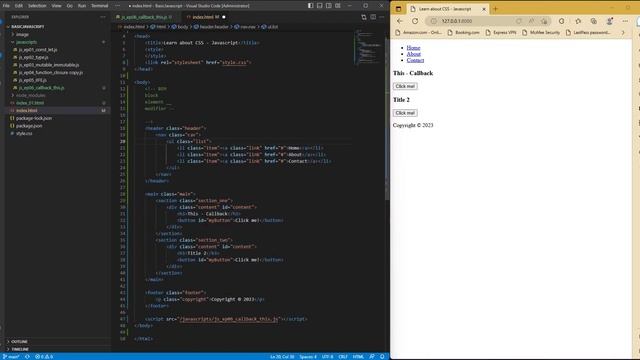
Task: Open package.json file
Action: tap(29, 126)
